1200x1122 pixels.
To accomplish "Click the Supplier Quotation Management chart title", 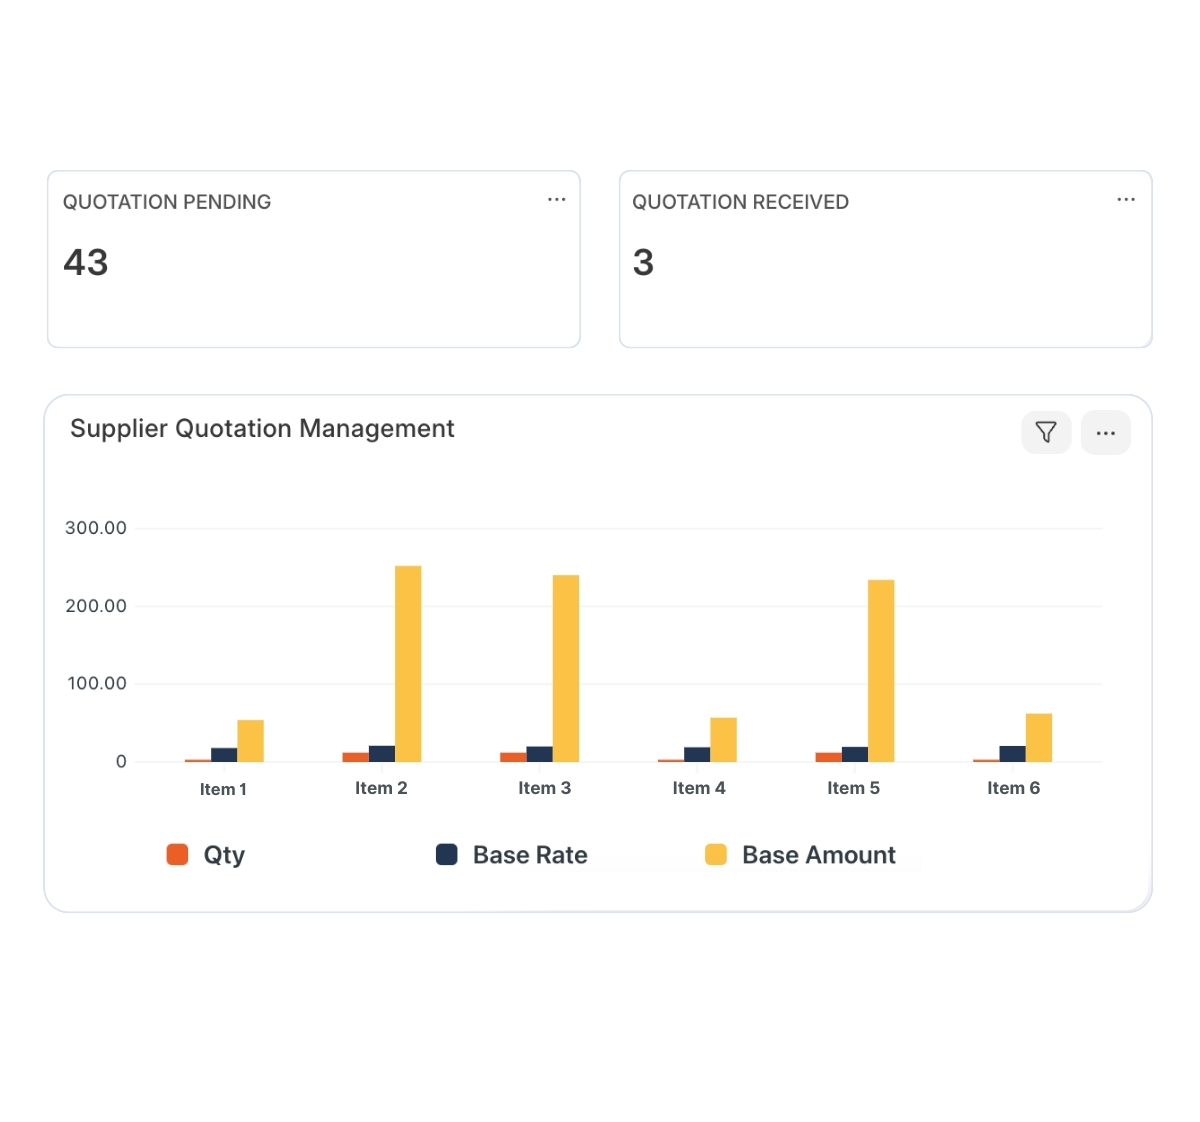I will tap(262, 428).
